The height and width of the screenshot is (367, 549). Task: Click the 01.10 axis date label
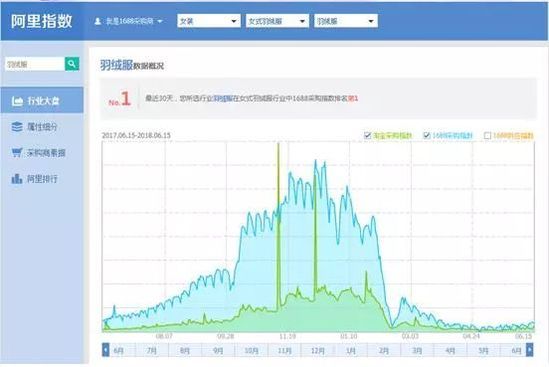point(349,336)
